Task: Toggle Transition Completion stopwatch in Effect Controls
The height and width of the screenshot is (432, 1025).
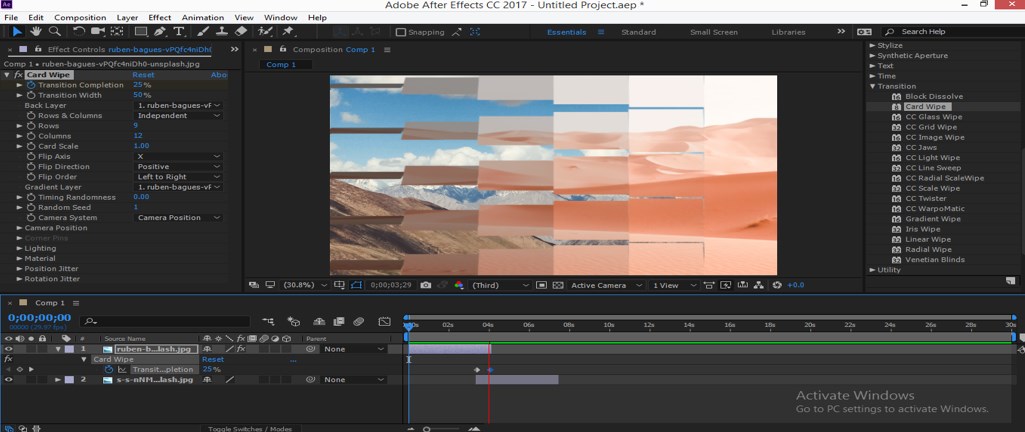Action: [31, 85]
